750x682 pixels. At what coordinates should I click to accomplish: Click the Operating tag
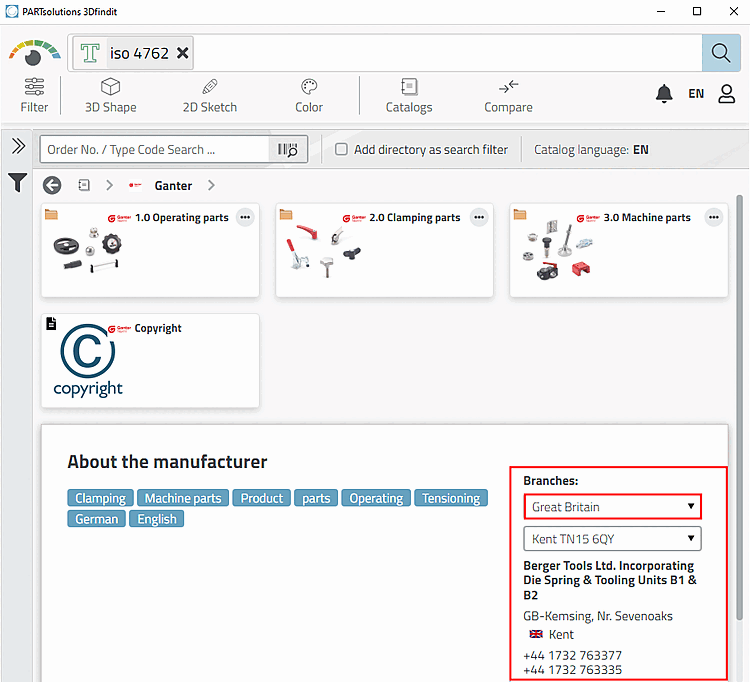(376, 498)
